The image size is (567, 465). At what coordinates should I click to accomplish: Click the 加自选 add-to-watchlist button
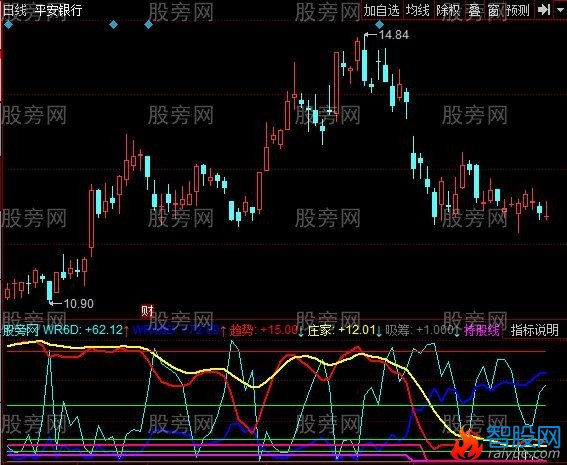coord(381,10)
